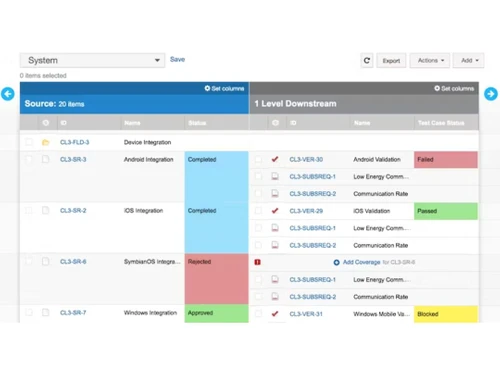Open the CL3-VER-31 link
The image size is (500, 375).
click(306, 314)
